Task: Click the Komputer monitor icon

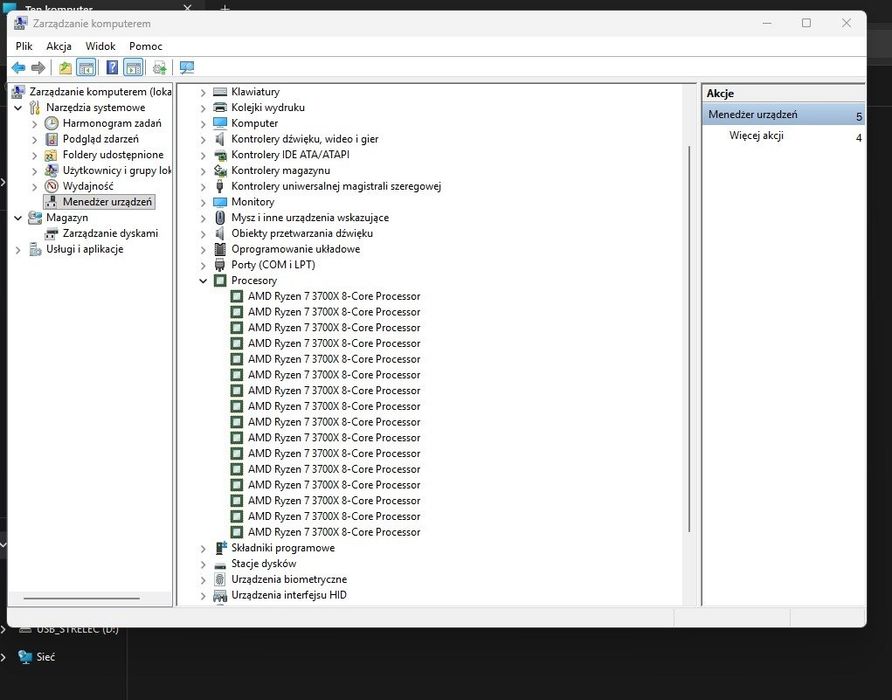Action: point(220,123)
